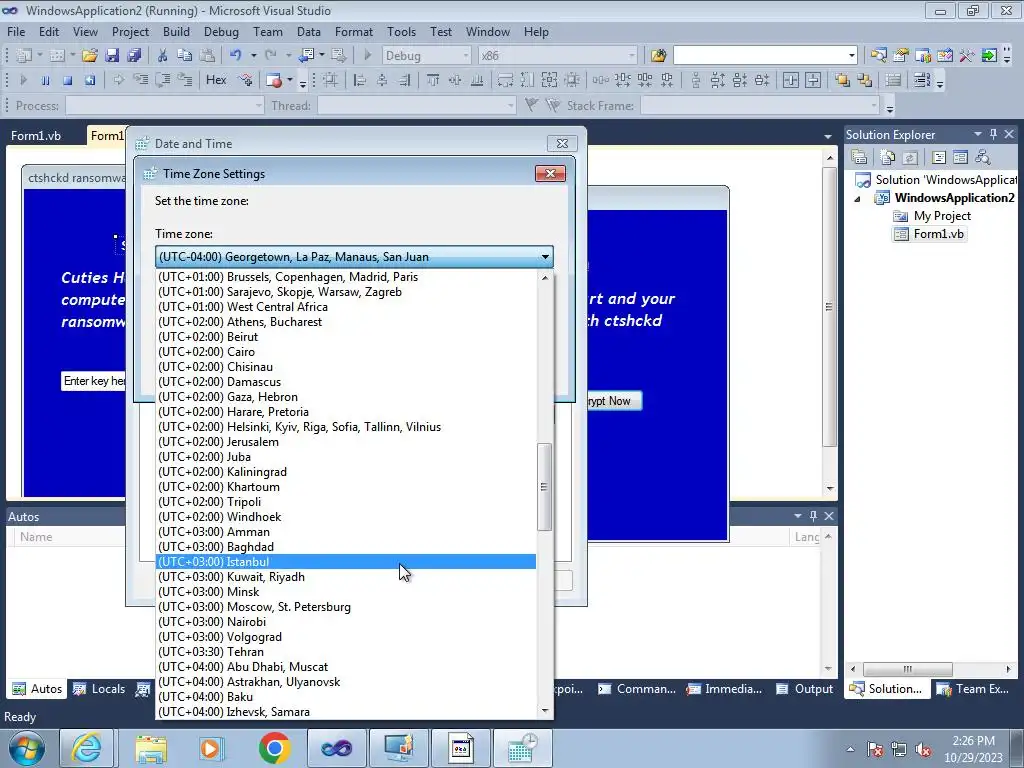Open Properties Window toolbar icon
The height and width of the screenshot is (768, 1024).
tap(901, 56)
